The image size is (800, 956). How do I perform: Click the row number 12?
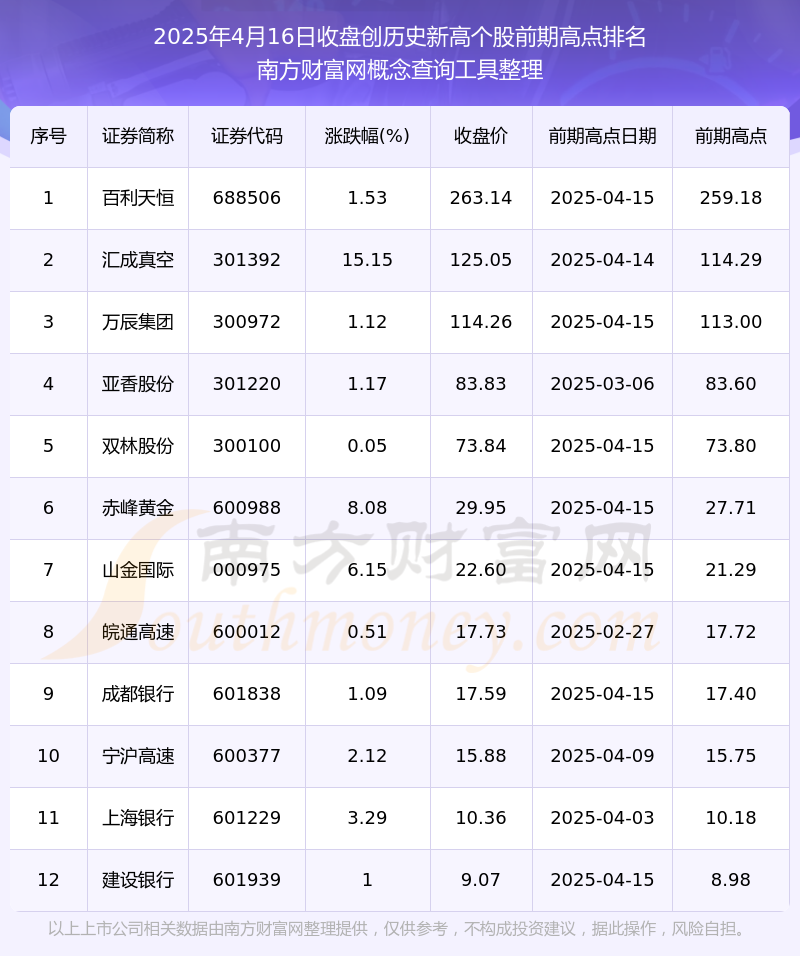coord(48,880)
